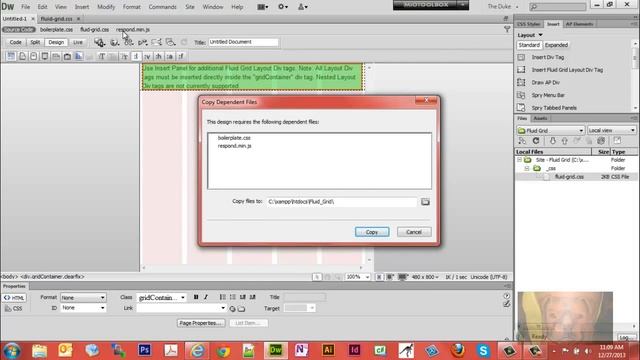The width and height of the screenshot is (640, 360).
Task: Click Connect to Remote Server icon
Action: (522, 141)
